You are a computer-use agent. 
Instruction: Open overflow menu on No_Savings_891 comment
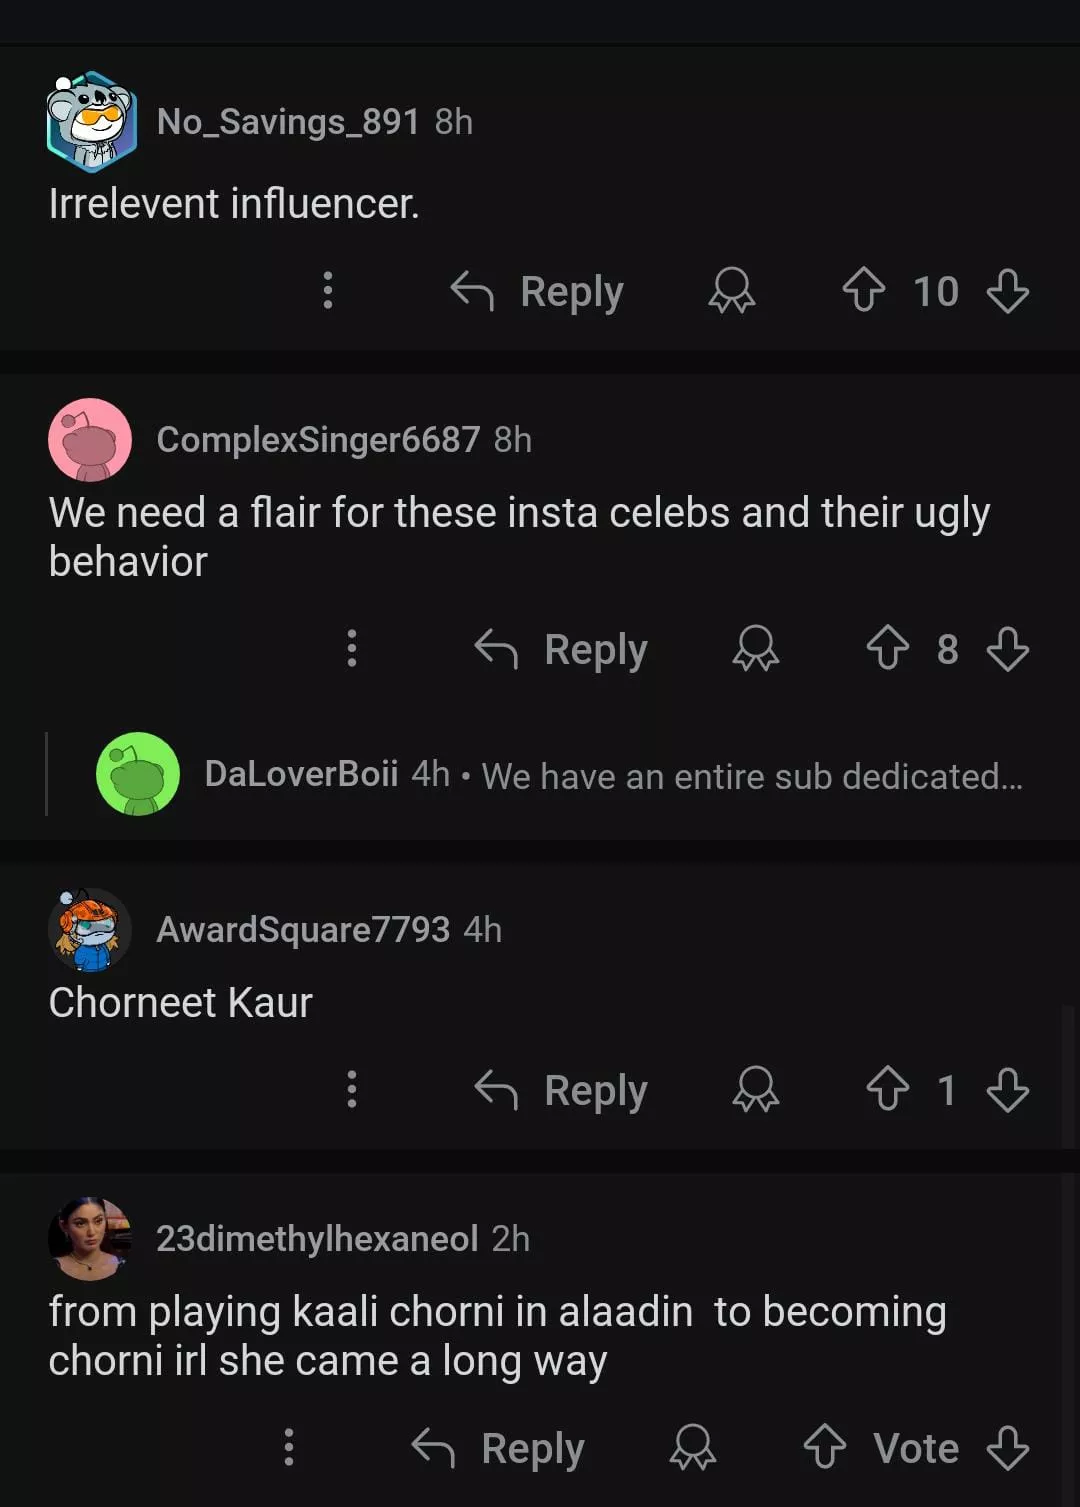pyautogui.click(x=327, y=291)
